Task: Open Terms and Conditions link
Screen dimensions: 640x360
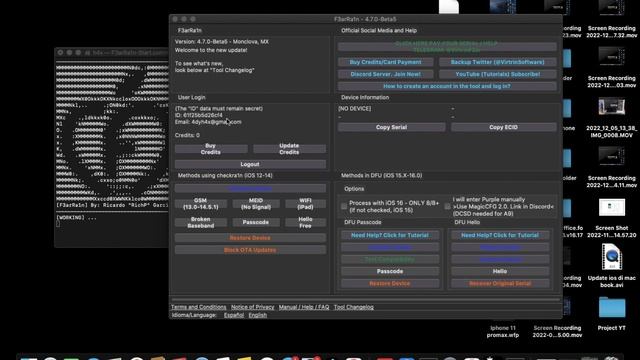Action: (198, 307)
